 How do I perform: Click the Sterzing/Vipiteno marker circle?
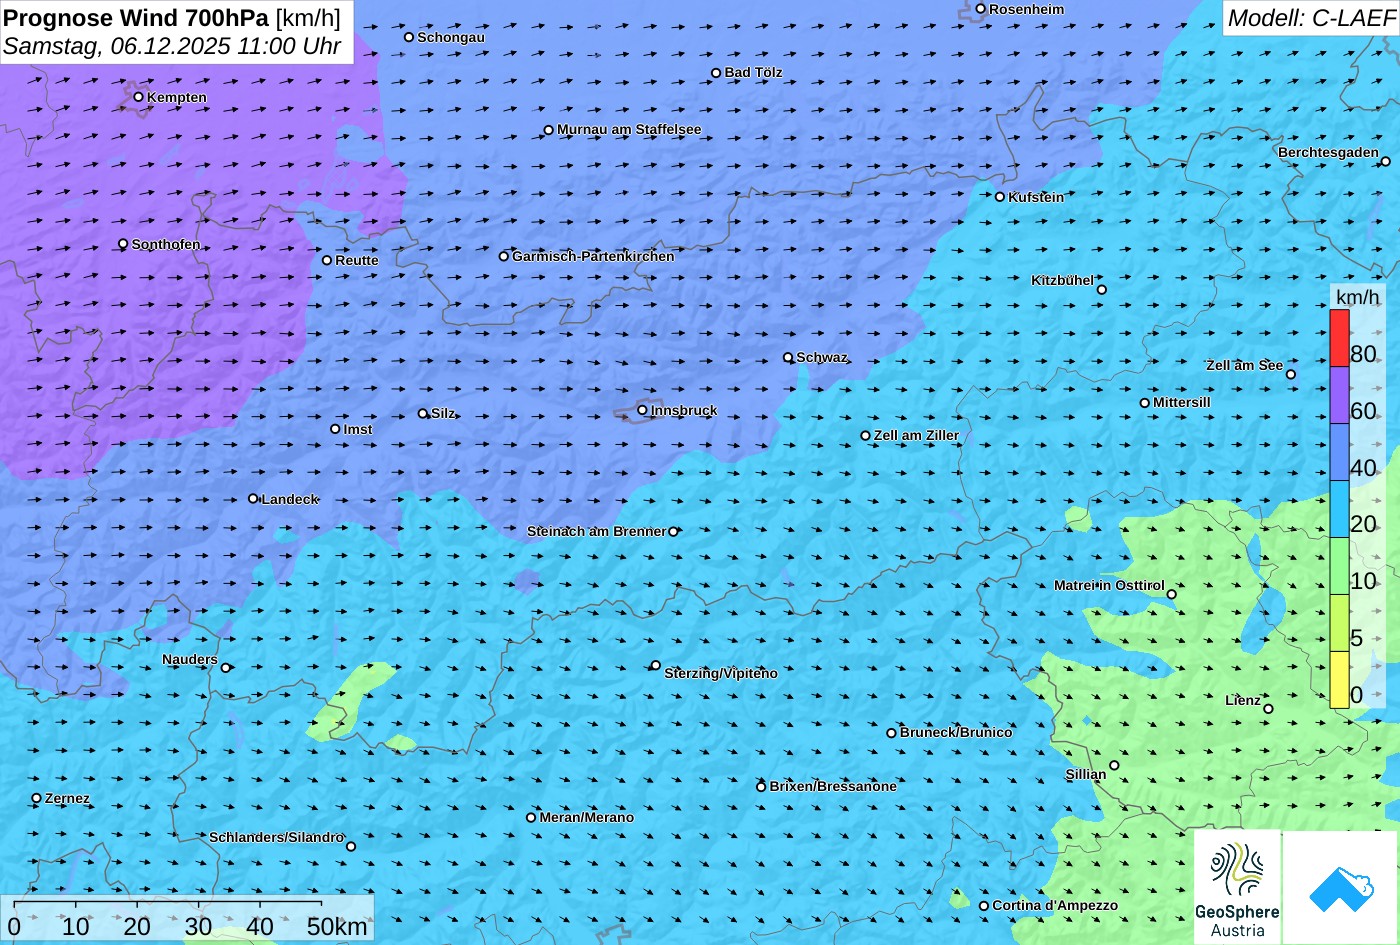click(x=656, y=665)
